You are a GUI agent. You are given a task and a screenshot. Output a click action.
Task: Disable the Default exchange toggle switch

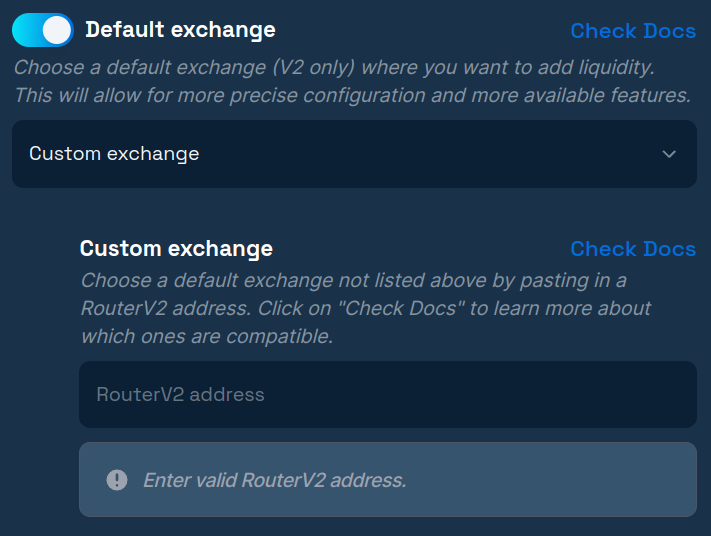pyautogui.click(x=43, y=30)
